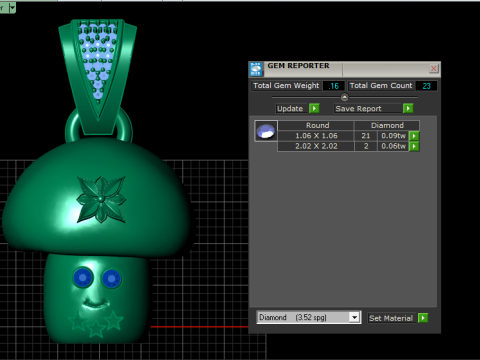This screenshot has width=480, height=360.
Task: Click the 0.06tw weight cell
Action: pyautogui.click(x=393, y=146)
